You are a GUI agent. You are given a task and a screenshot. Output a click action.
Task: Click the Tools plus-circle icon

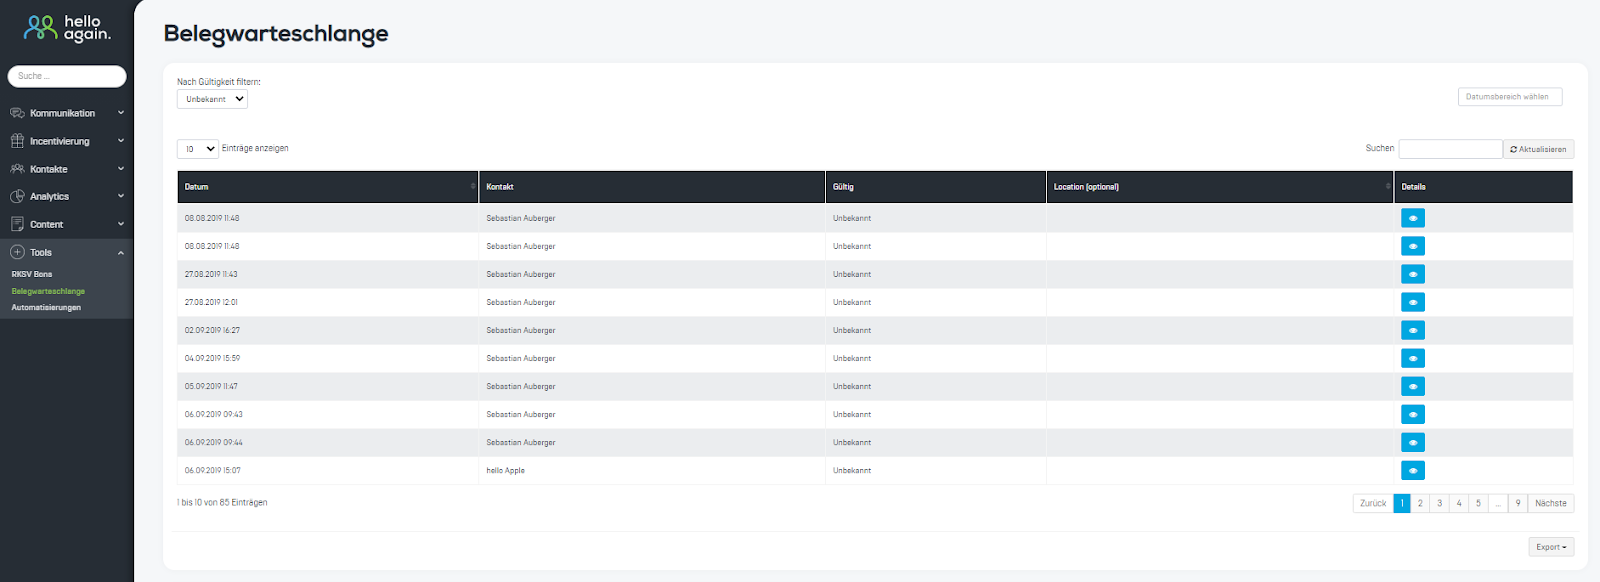pyautogui.click(x=17, y=253)
